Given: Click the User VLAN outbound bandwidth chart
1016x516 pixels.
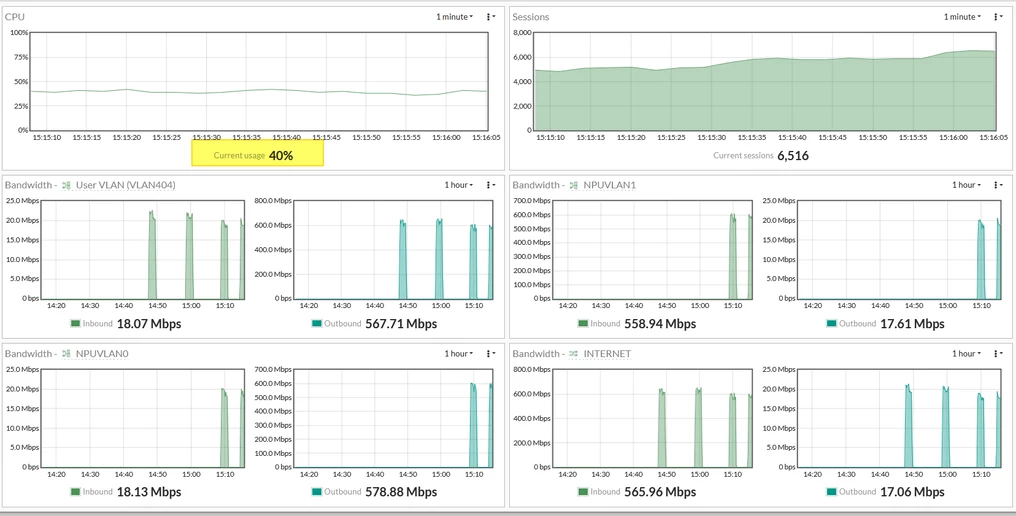Looking at the screenshot, I should tap(393, 250).
